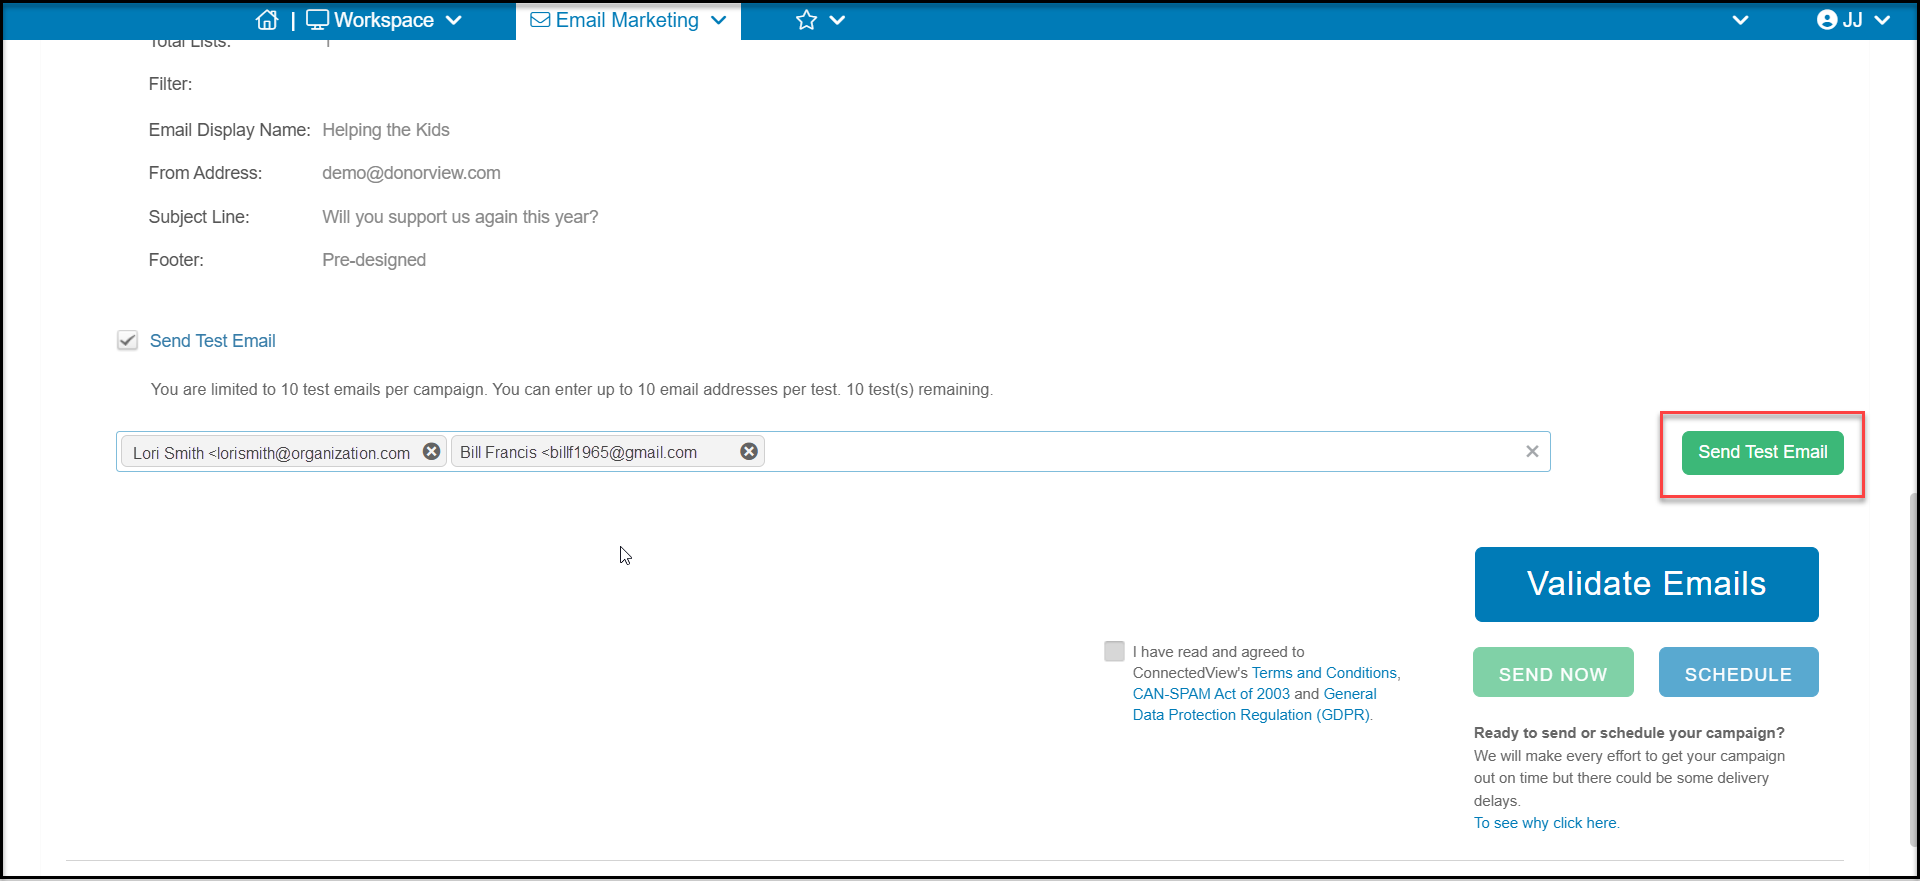Click the green Send Test Email button

pos(1762,453)
